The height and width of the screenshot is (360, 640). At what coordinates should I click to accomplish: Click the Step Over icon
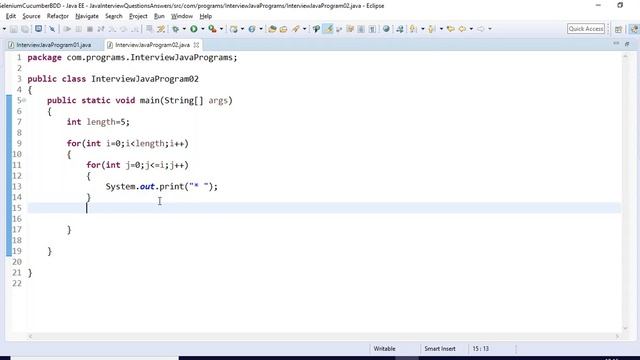coord(123,29)
